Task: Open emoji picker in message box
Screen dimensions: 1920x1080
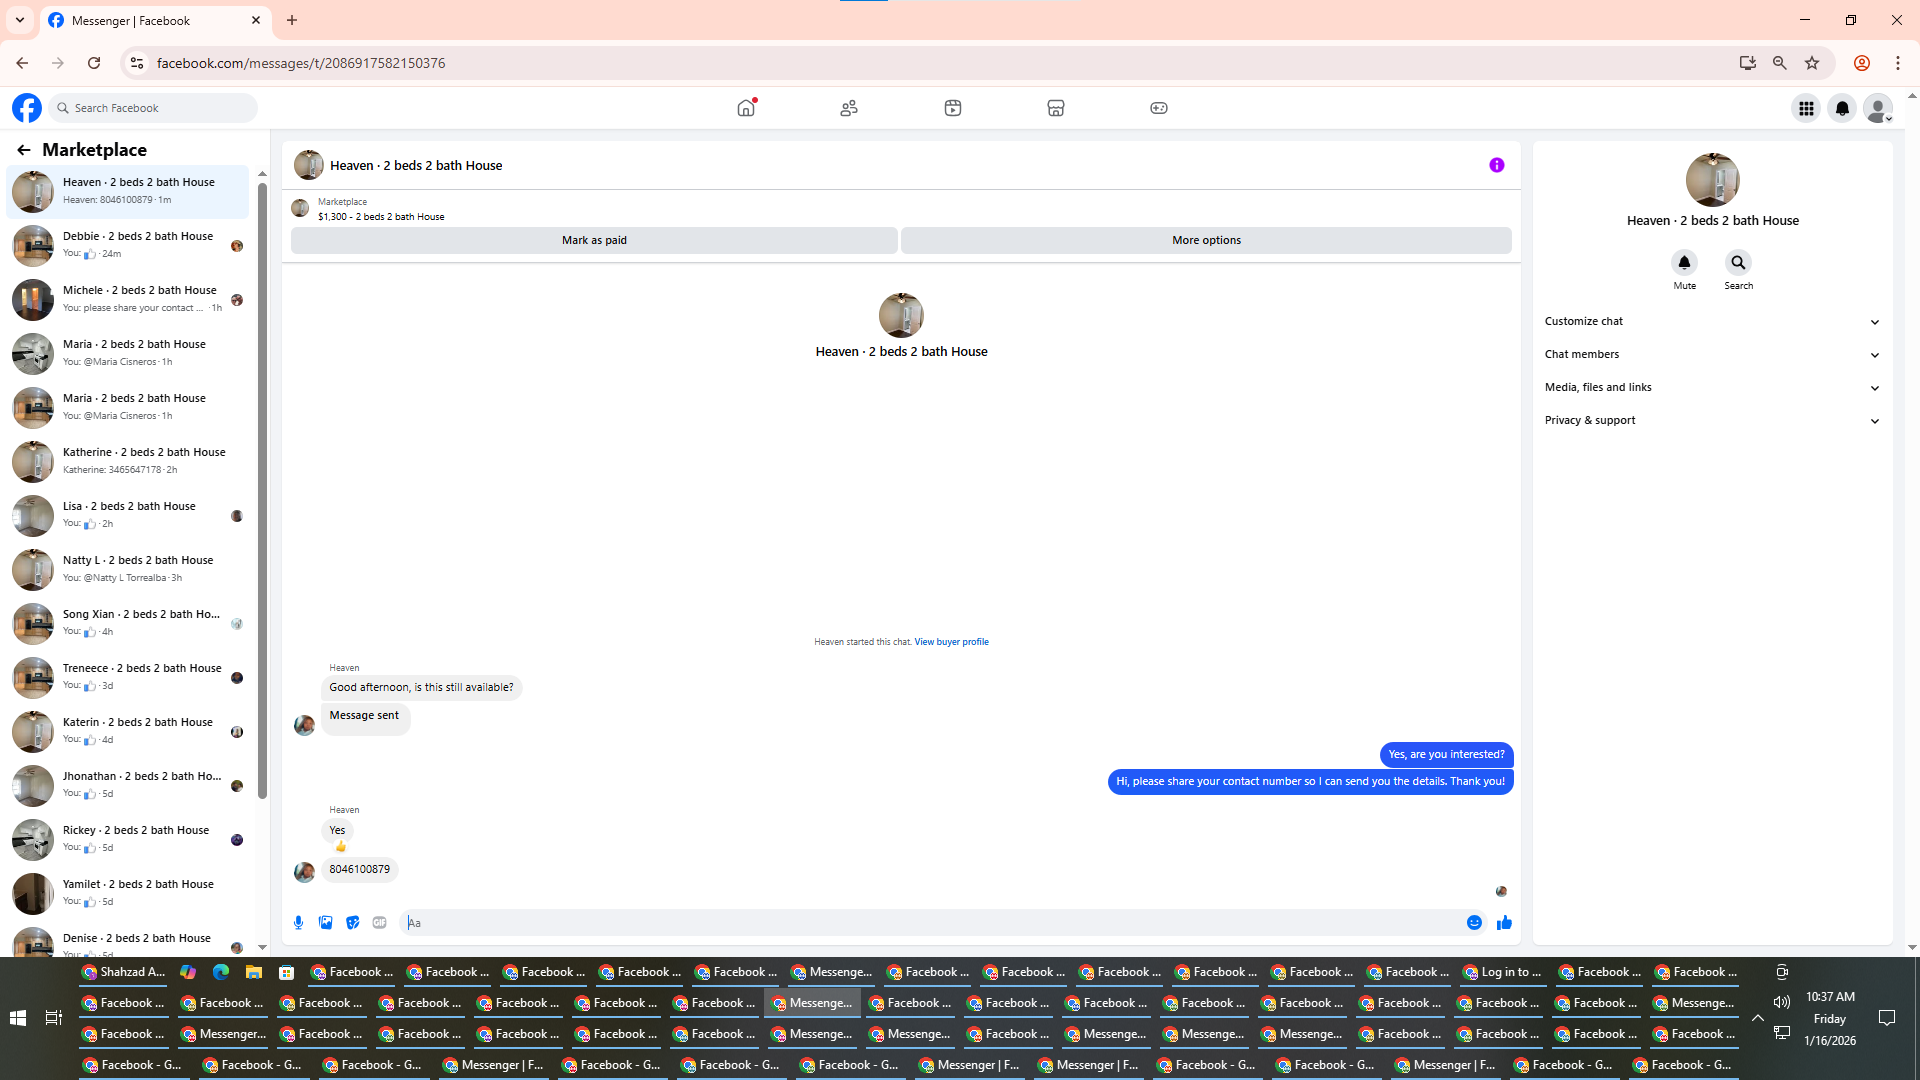Action: (1474, 923)
